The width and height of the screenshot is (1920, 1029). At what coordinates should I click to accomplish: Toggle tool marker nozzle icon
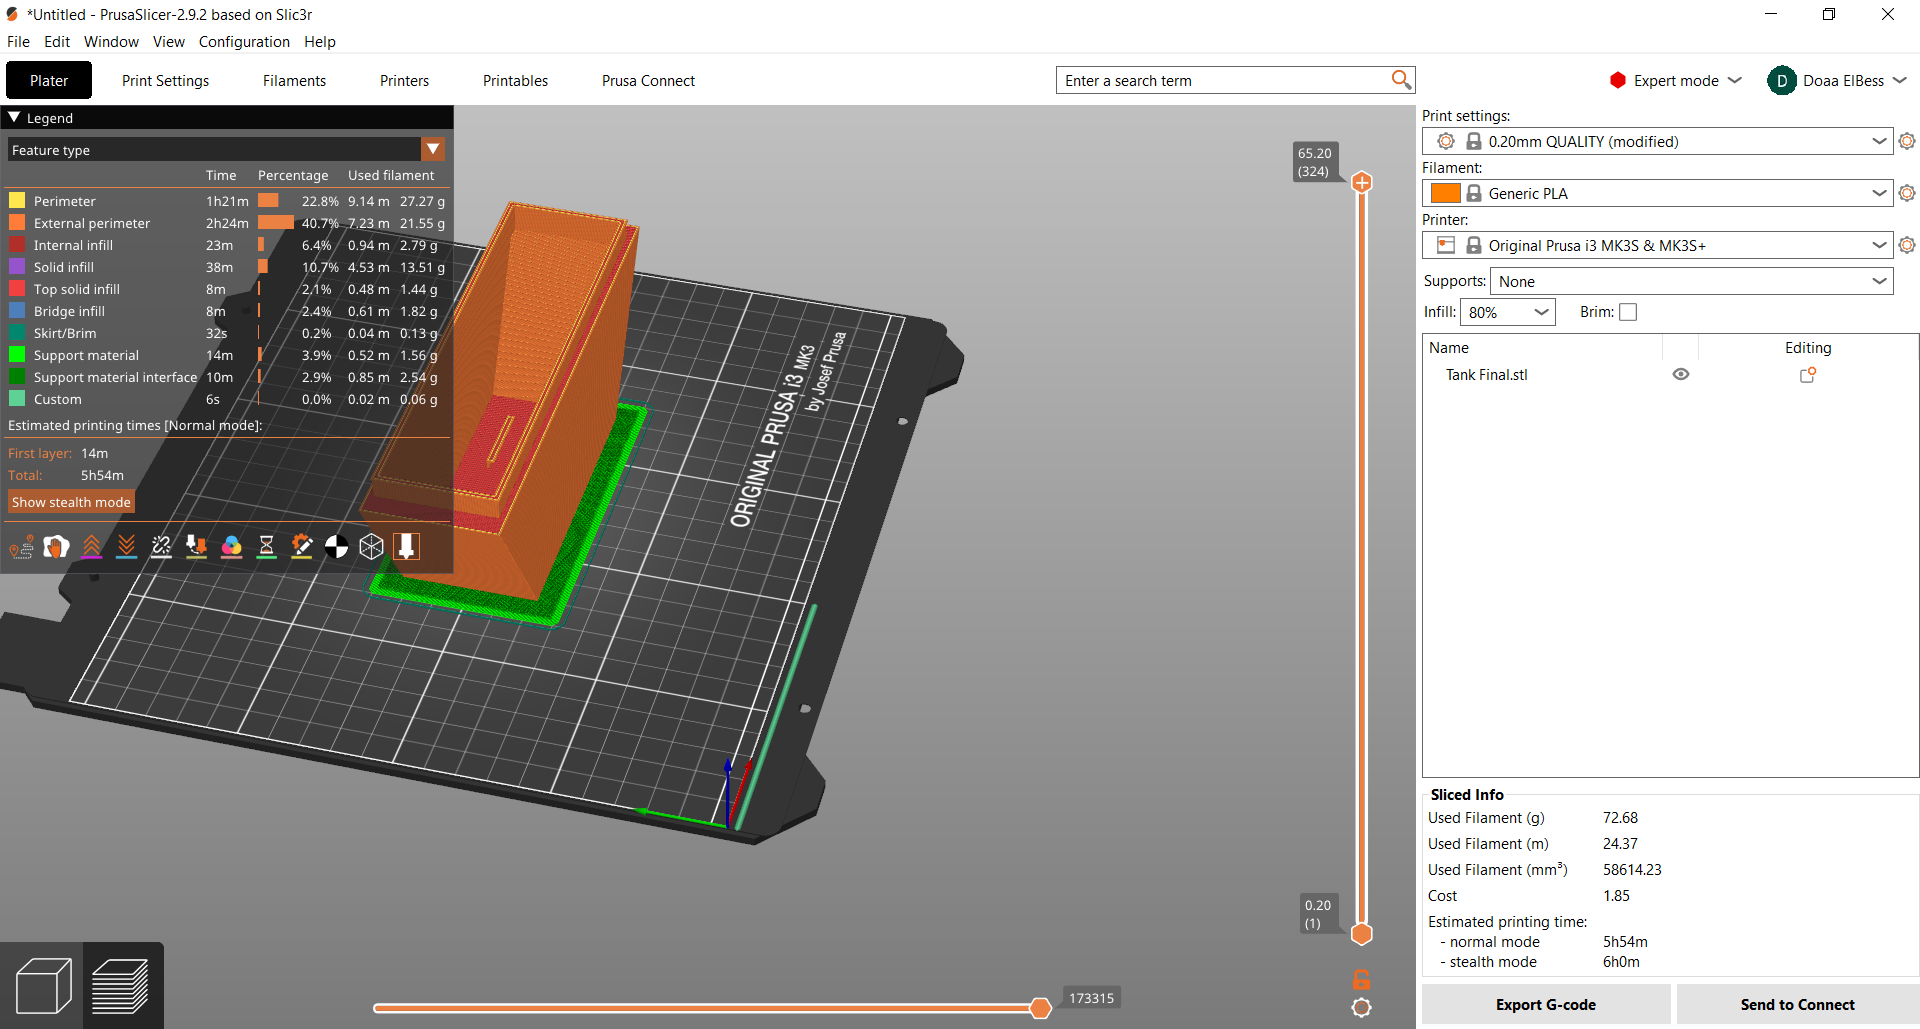tap(407, 546)
